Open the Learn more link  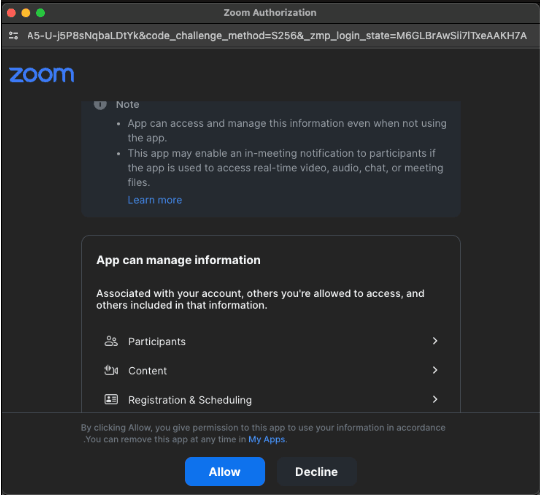(x=155, y=200)
